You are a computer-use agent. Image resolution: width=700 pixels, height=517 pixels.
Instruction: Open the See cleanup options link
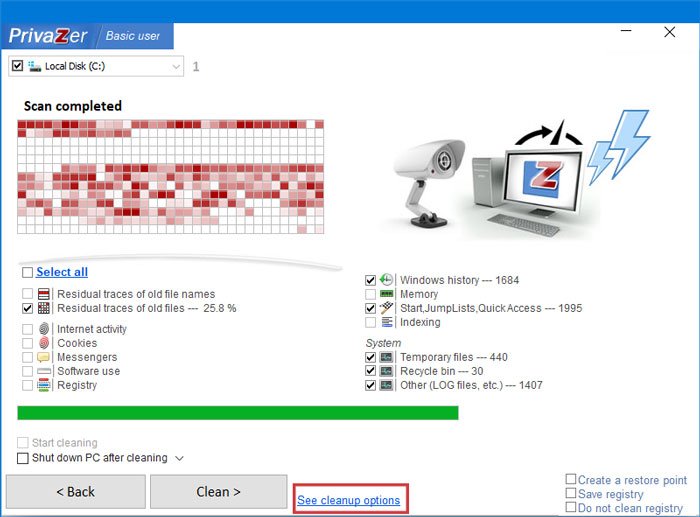coord(349,500)
